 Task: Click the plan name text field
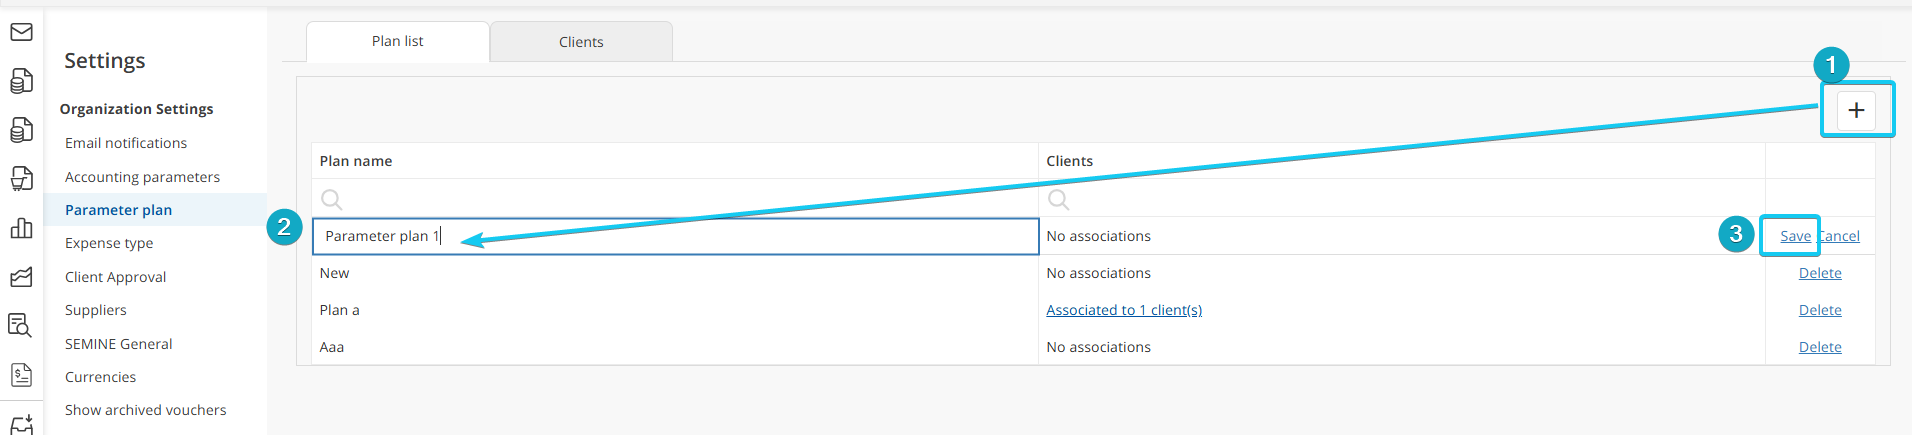pos(675,236)
